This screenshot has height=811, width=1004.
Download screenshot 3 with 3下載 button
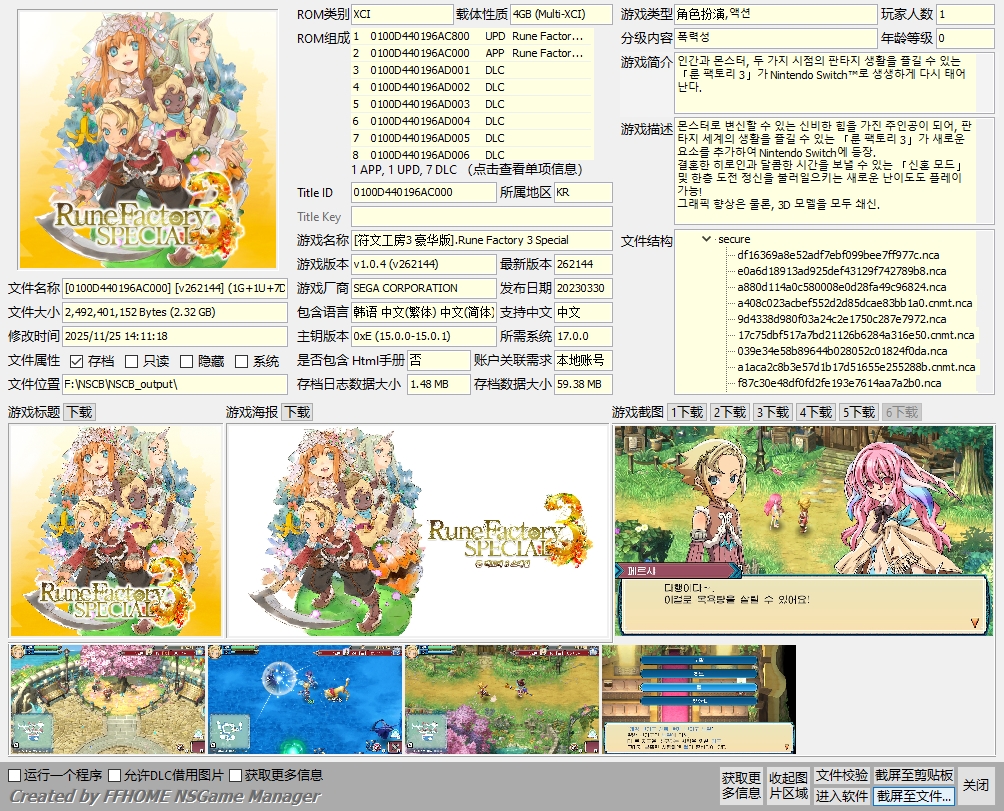[773, 412]
